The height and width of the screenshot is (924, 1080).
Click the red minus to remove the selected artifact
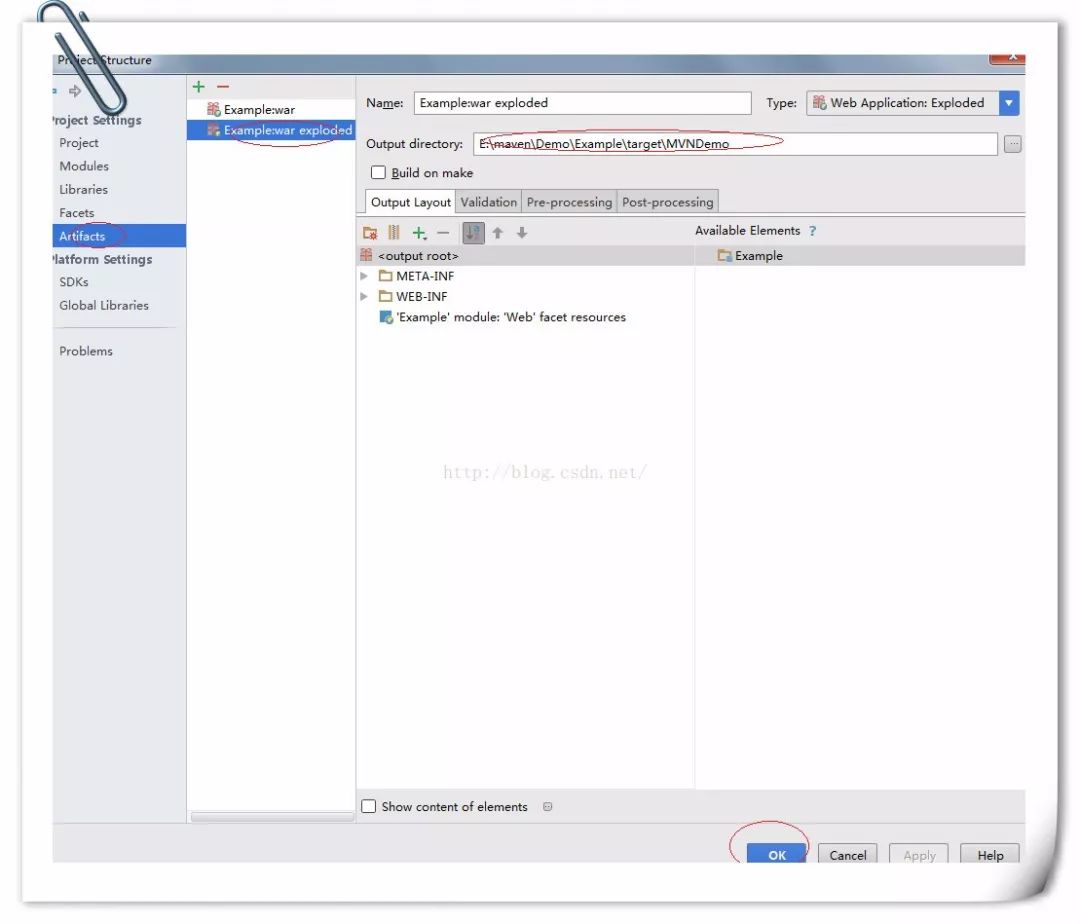[223, 87]
